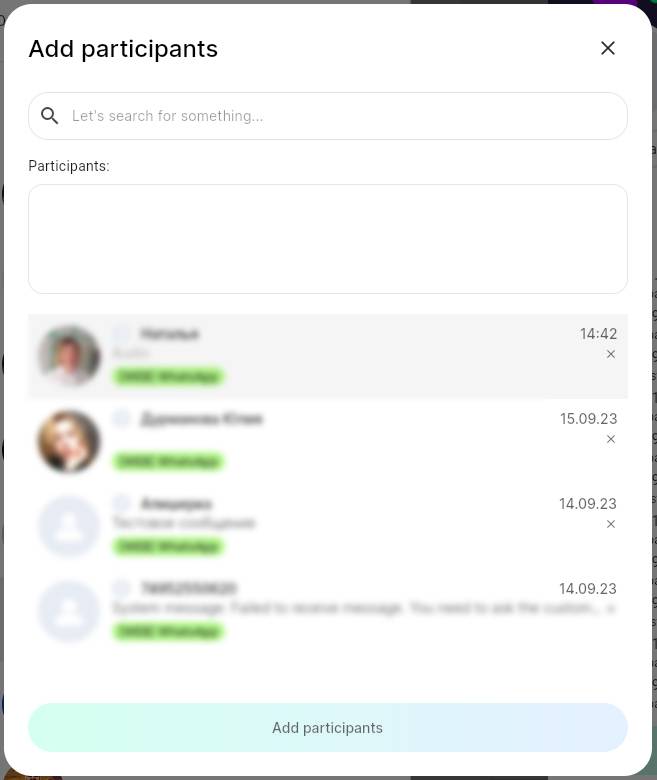Click the small x under the 15.09.23 date
This screenshot has height=780, width=657.
[611, 439]
